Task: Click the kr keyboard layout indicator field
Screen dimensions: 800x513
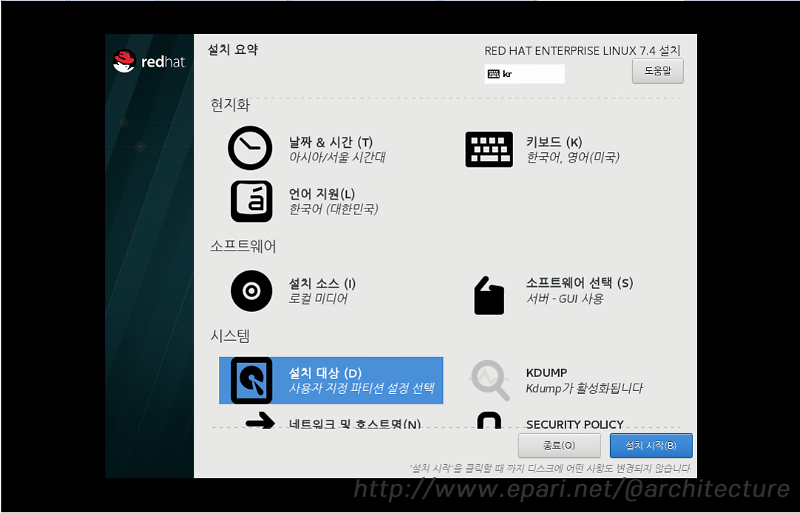Action: (524, 74)
